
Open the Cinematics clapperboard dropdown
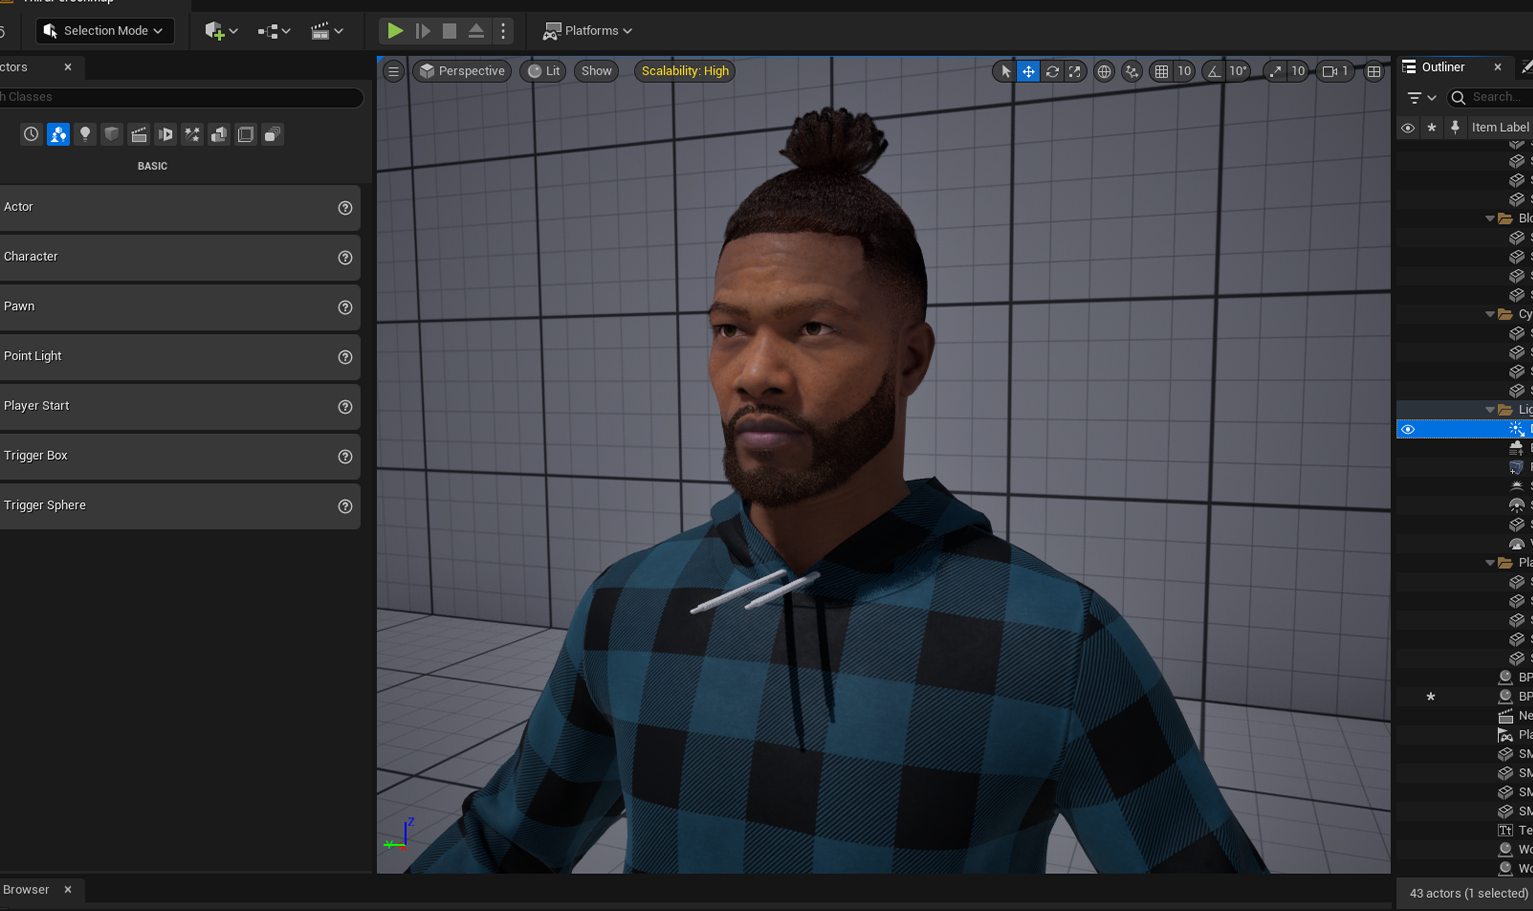tap(327, 31)
